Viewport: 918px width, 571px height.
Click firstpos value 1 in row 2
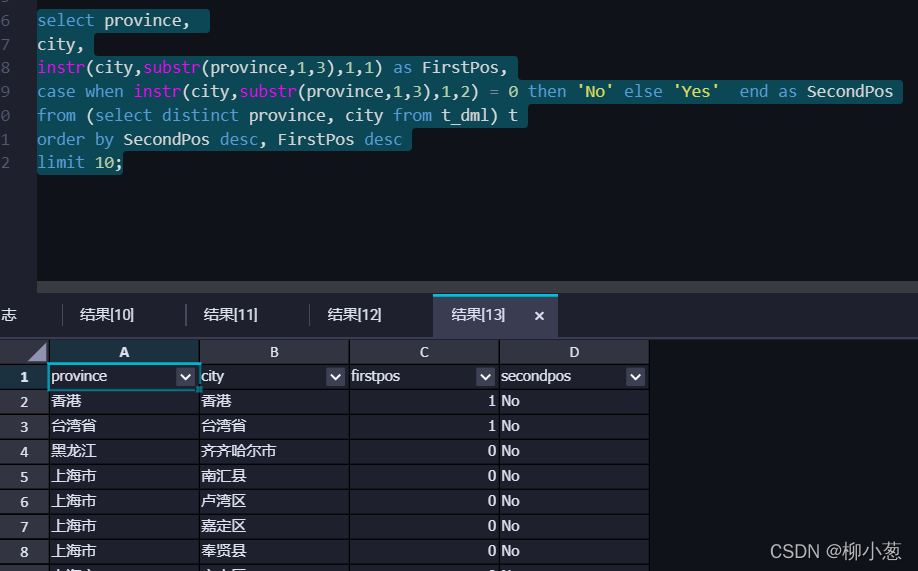pos(424,401)
